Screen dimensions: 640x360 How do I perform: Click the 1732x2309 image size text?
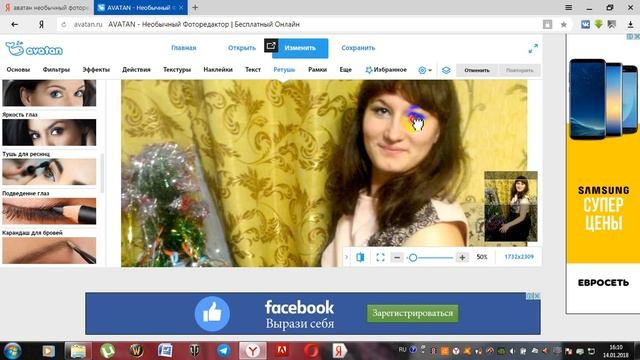(519, 257)
